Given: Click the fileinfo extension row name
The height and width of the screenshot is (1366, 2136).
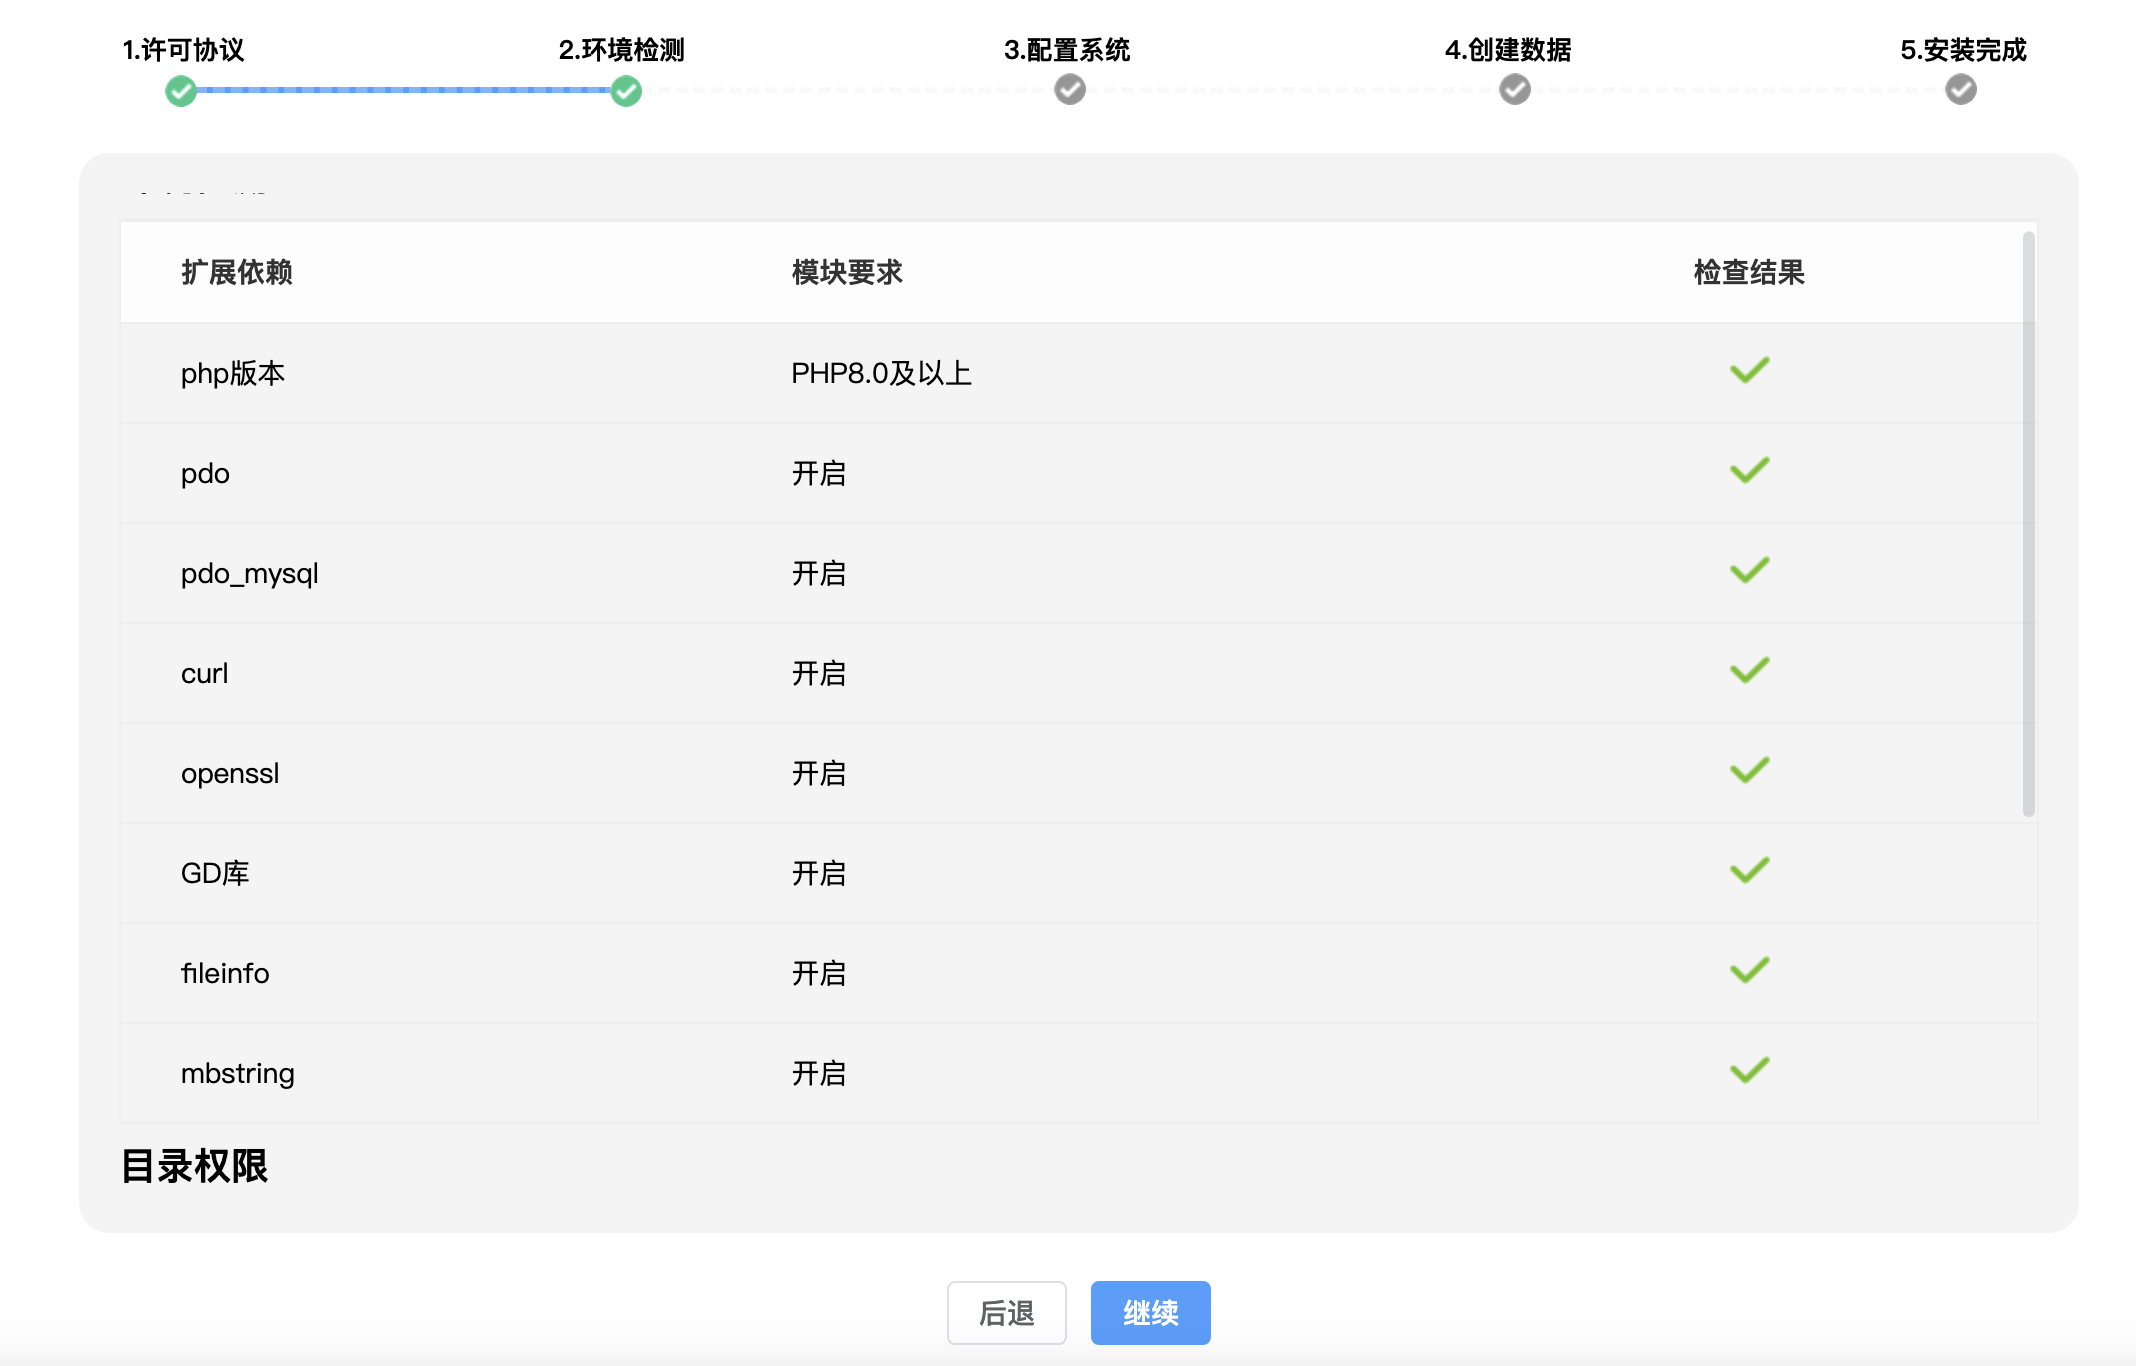Looking at the screenshot, I should [225, 973].
